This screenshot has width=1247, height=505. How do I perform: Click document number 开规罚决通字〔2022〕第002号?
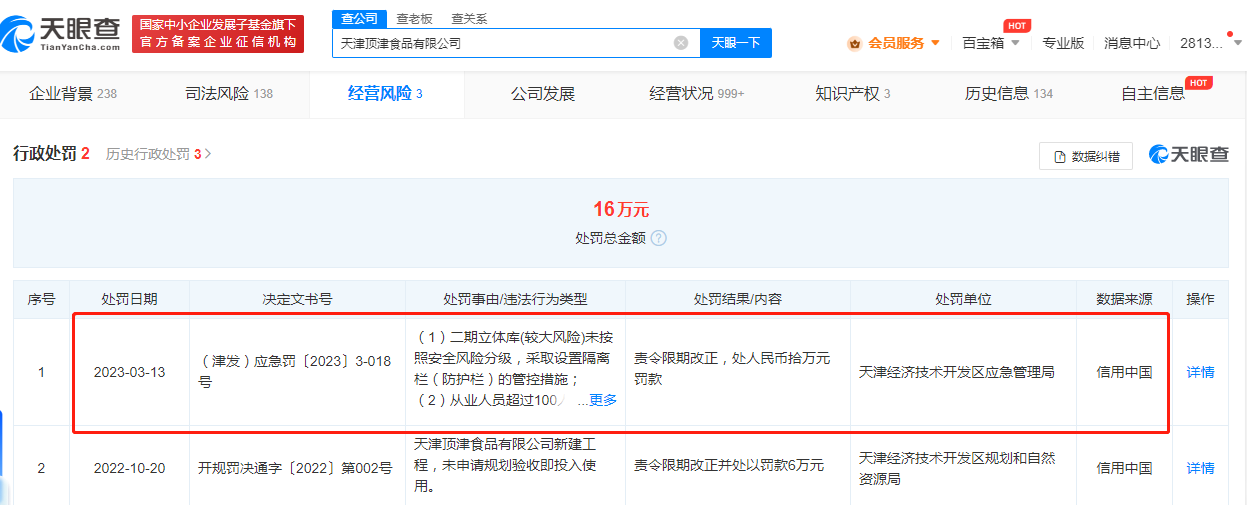(295, 467)
